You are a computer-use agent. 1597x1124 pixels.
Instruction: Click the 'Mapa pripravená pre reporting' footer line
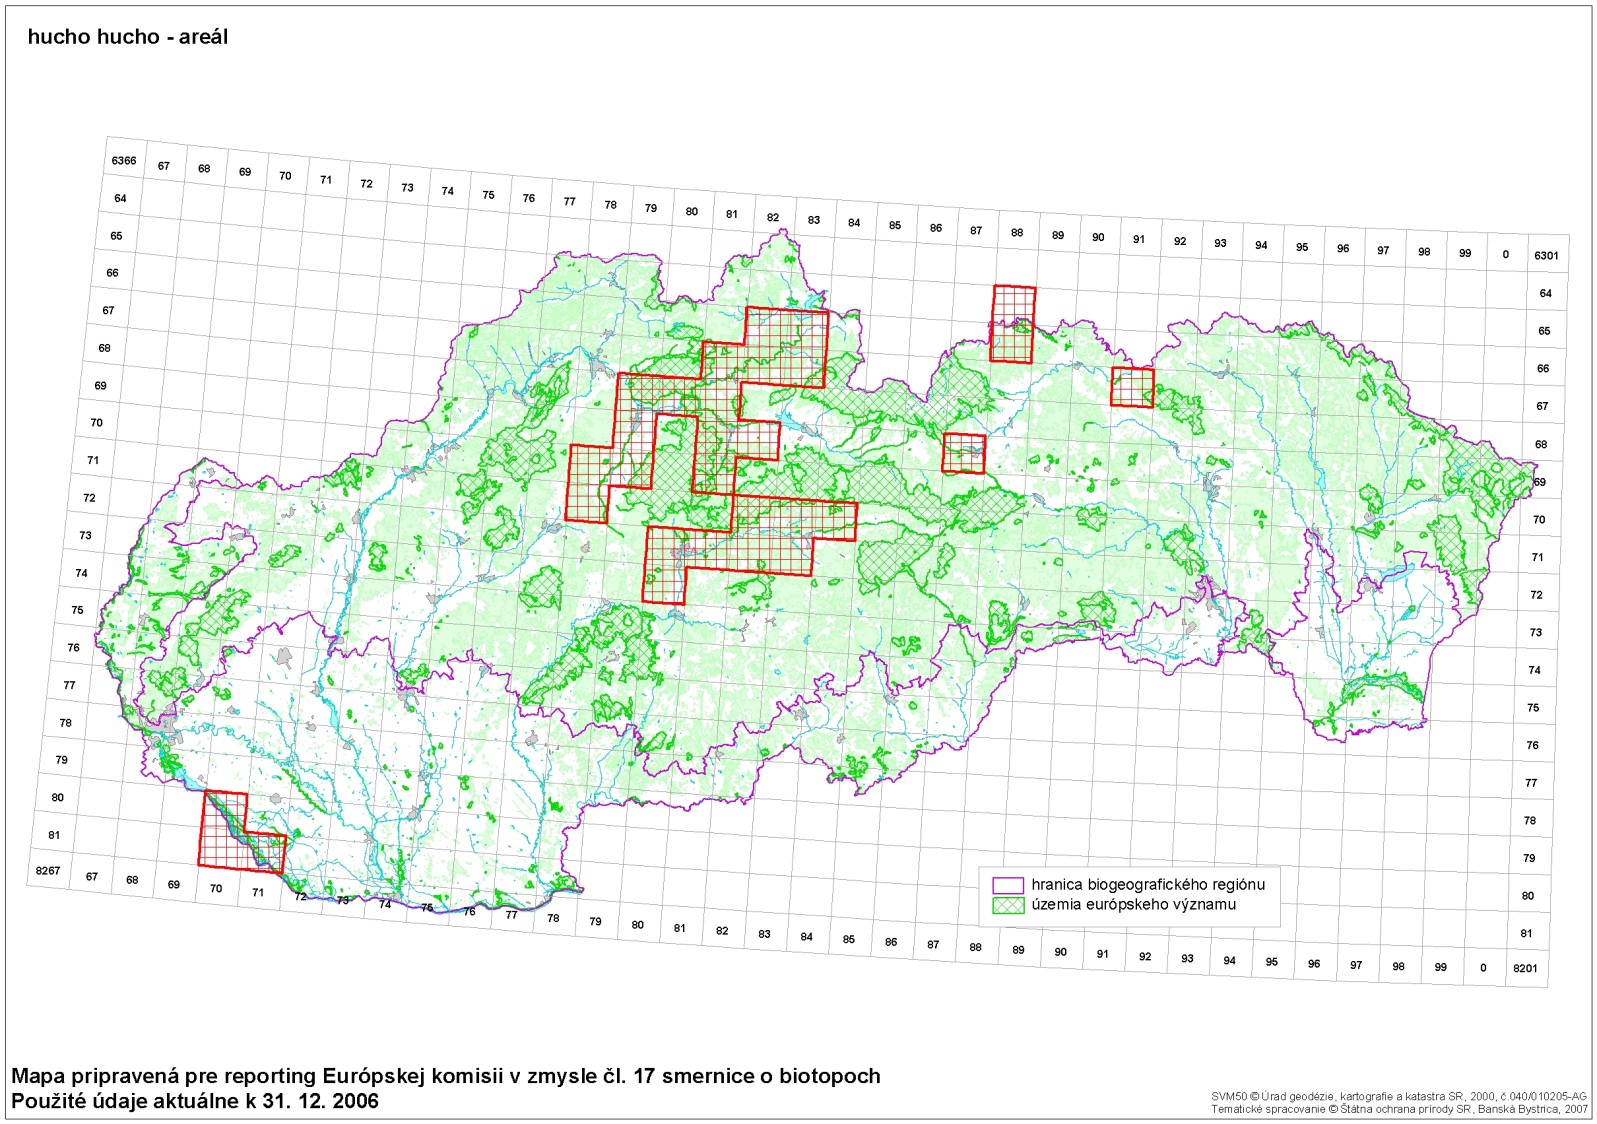(446, 1076)
